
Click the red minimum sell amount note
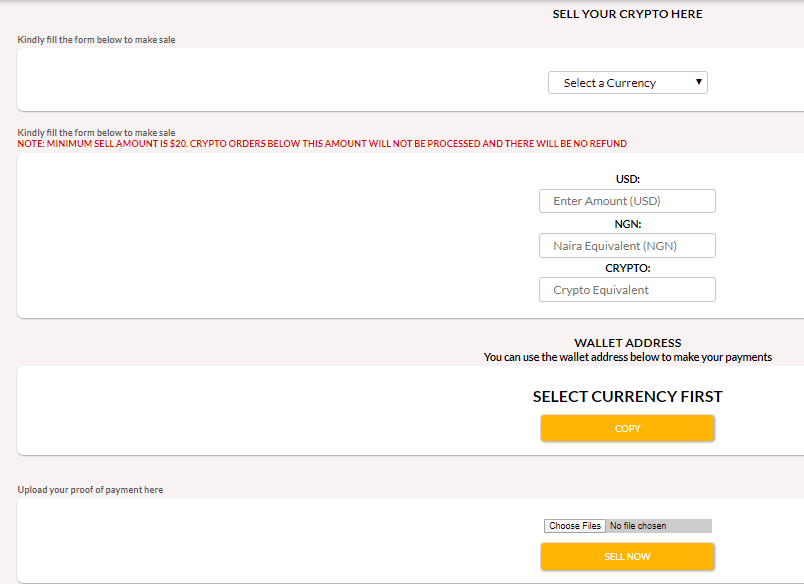322,144
